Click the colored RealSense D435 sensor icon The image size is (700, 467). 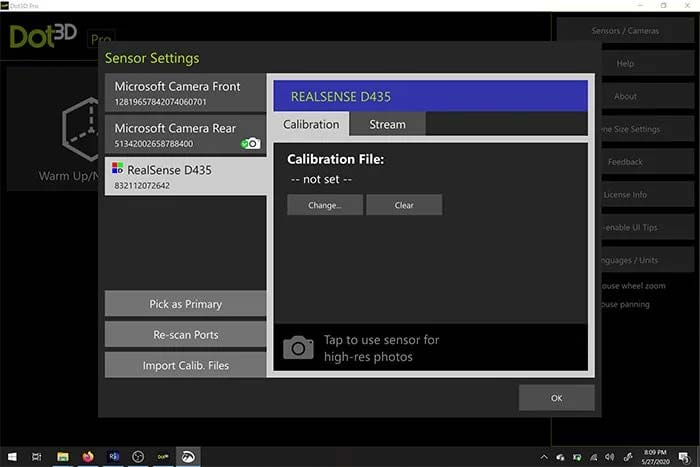coord(119,170)
